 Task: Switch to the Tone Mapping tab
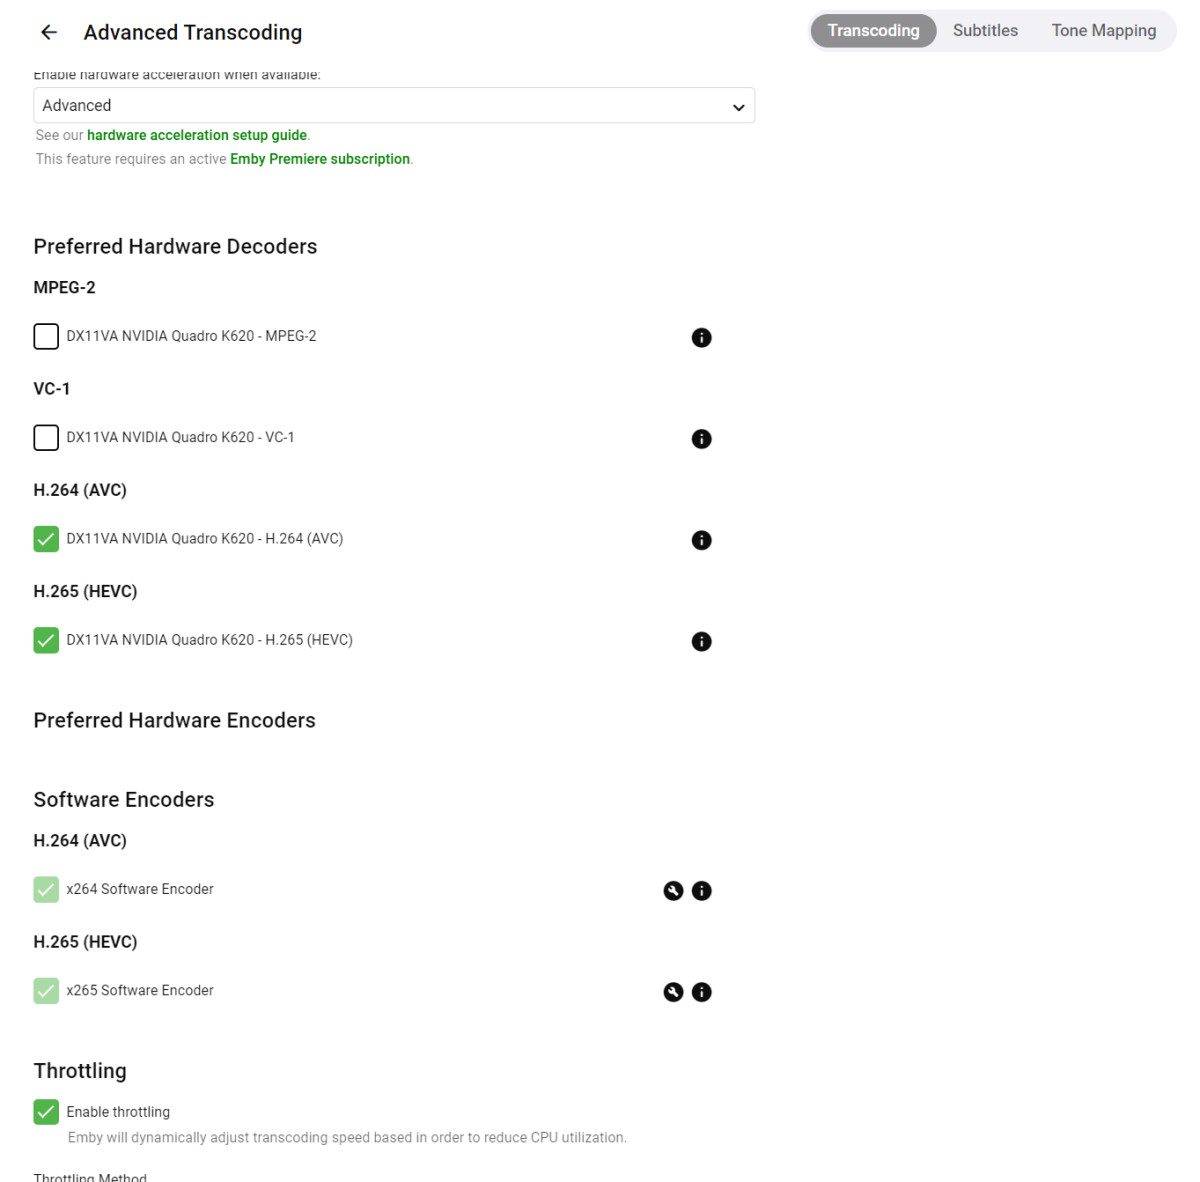(1103, 31)
